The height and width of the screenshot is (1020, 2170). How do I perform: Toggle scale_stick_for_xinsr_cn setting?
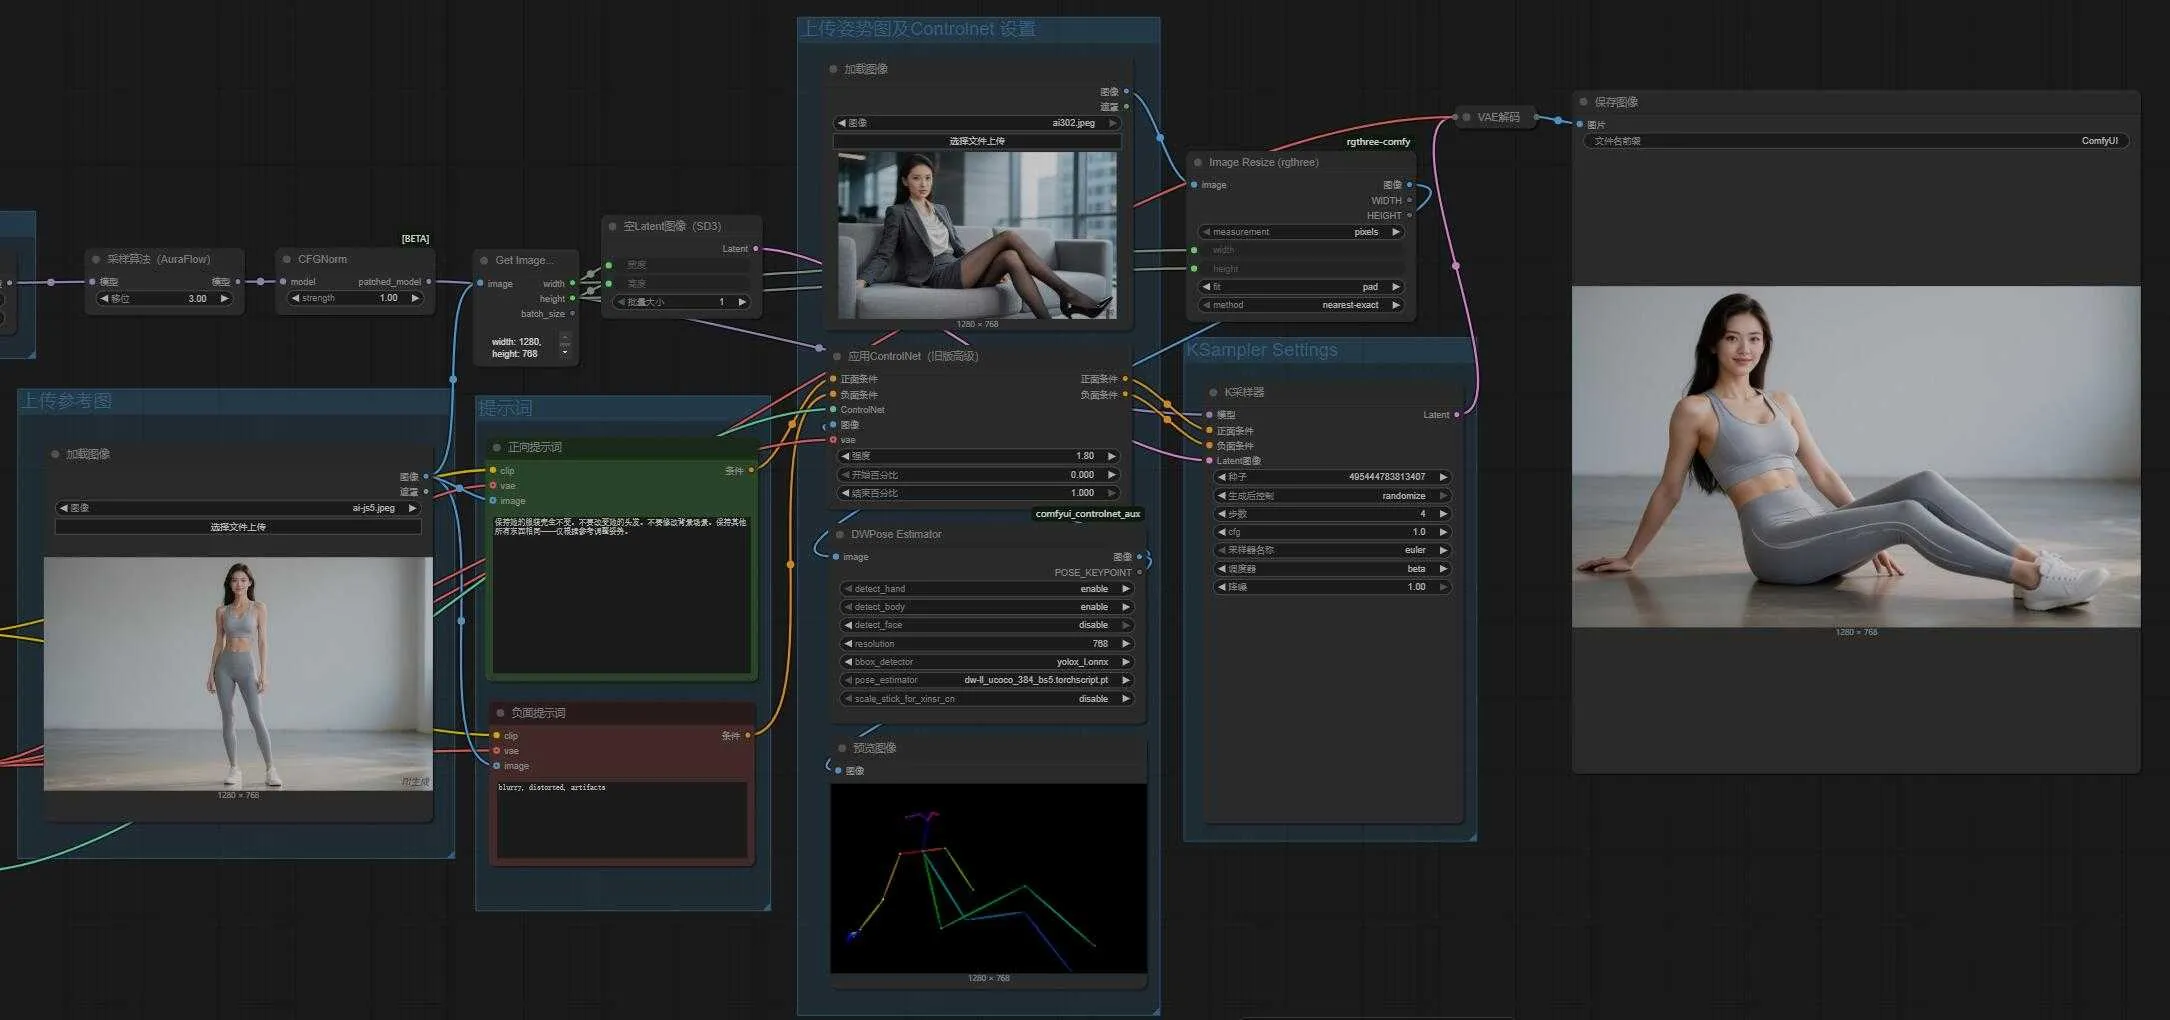click(986, 699)
